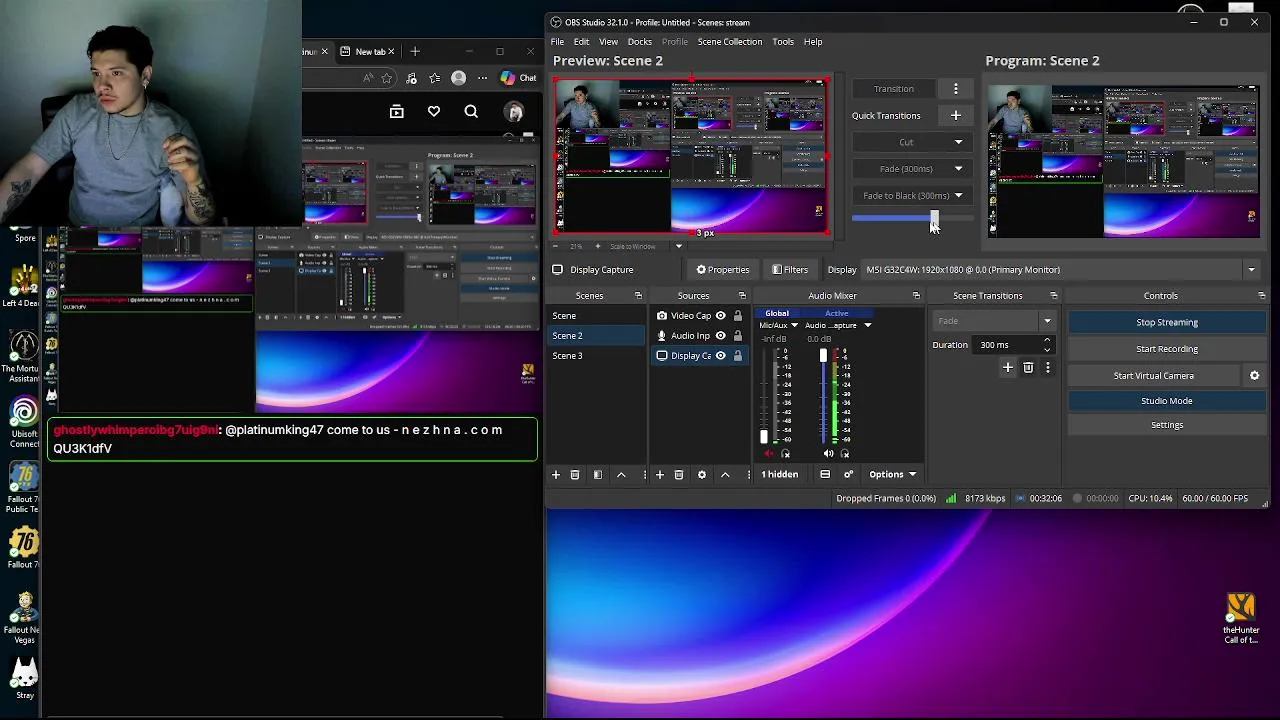Mute the Audio Capture channel

click(x=828, y=454)
